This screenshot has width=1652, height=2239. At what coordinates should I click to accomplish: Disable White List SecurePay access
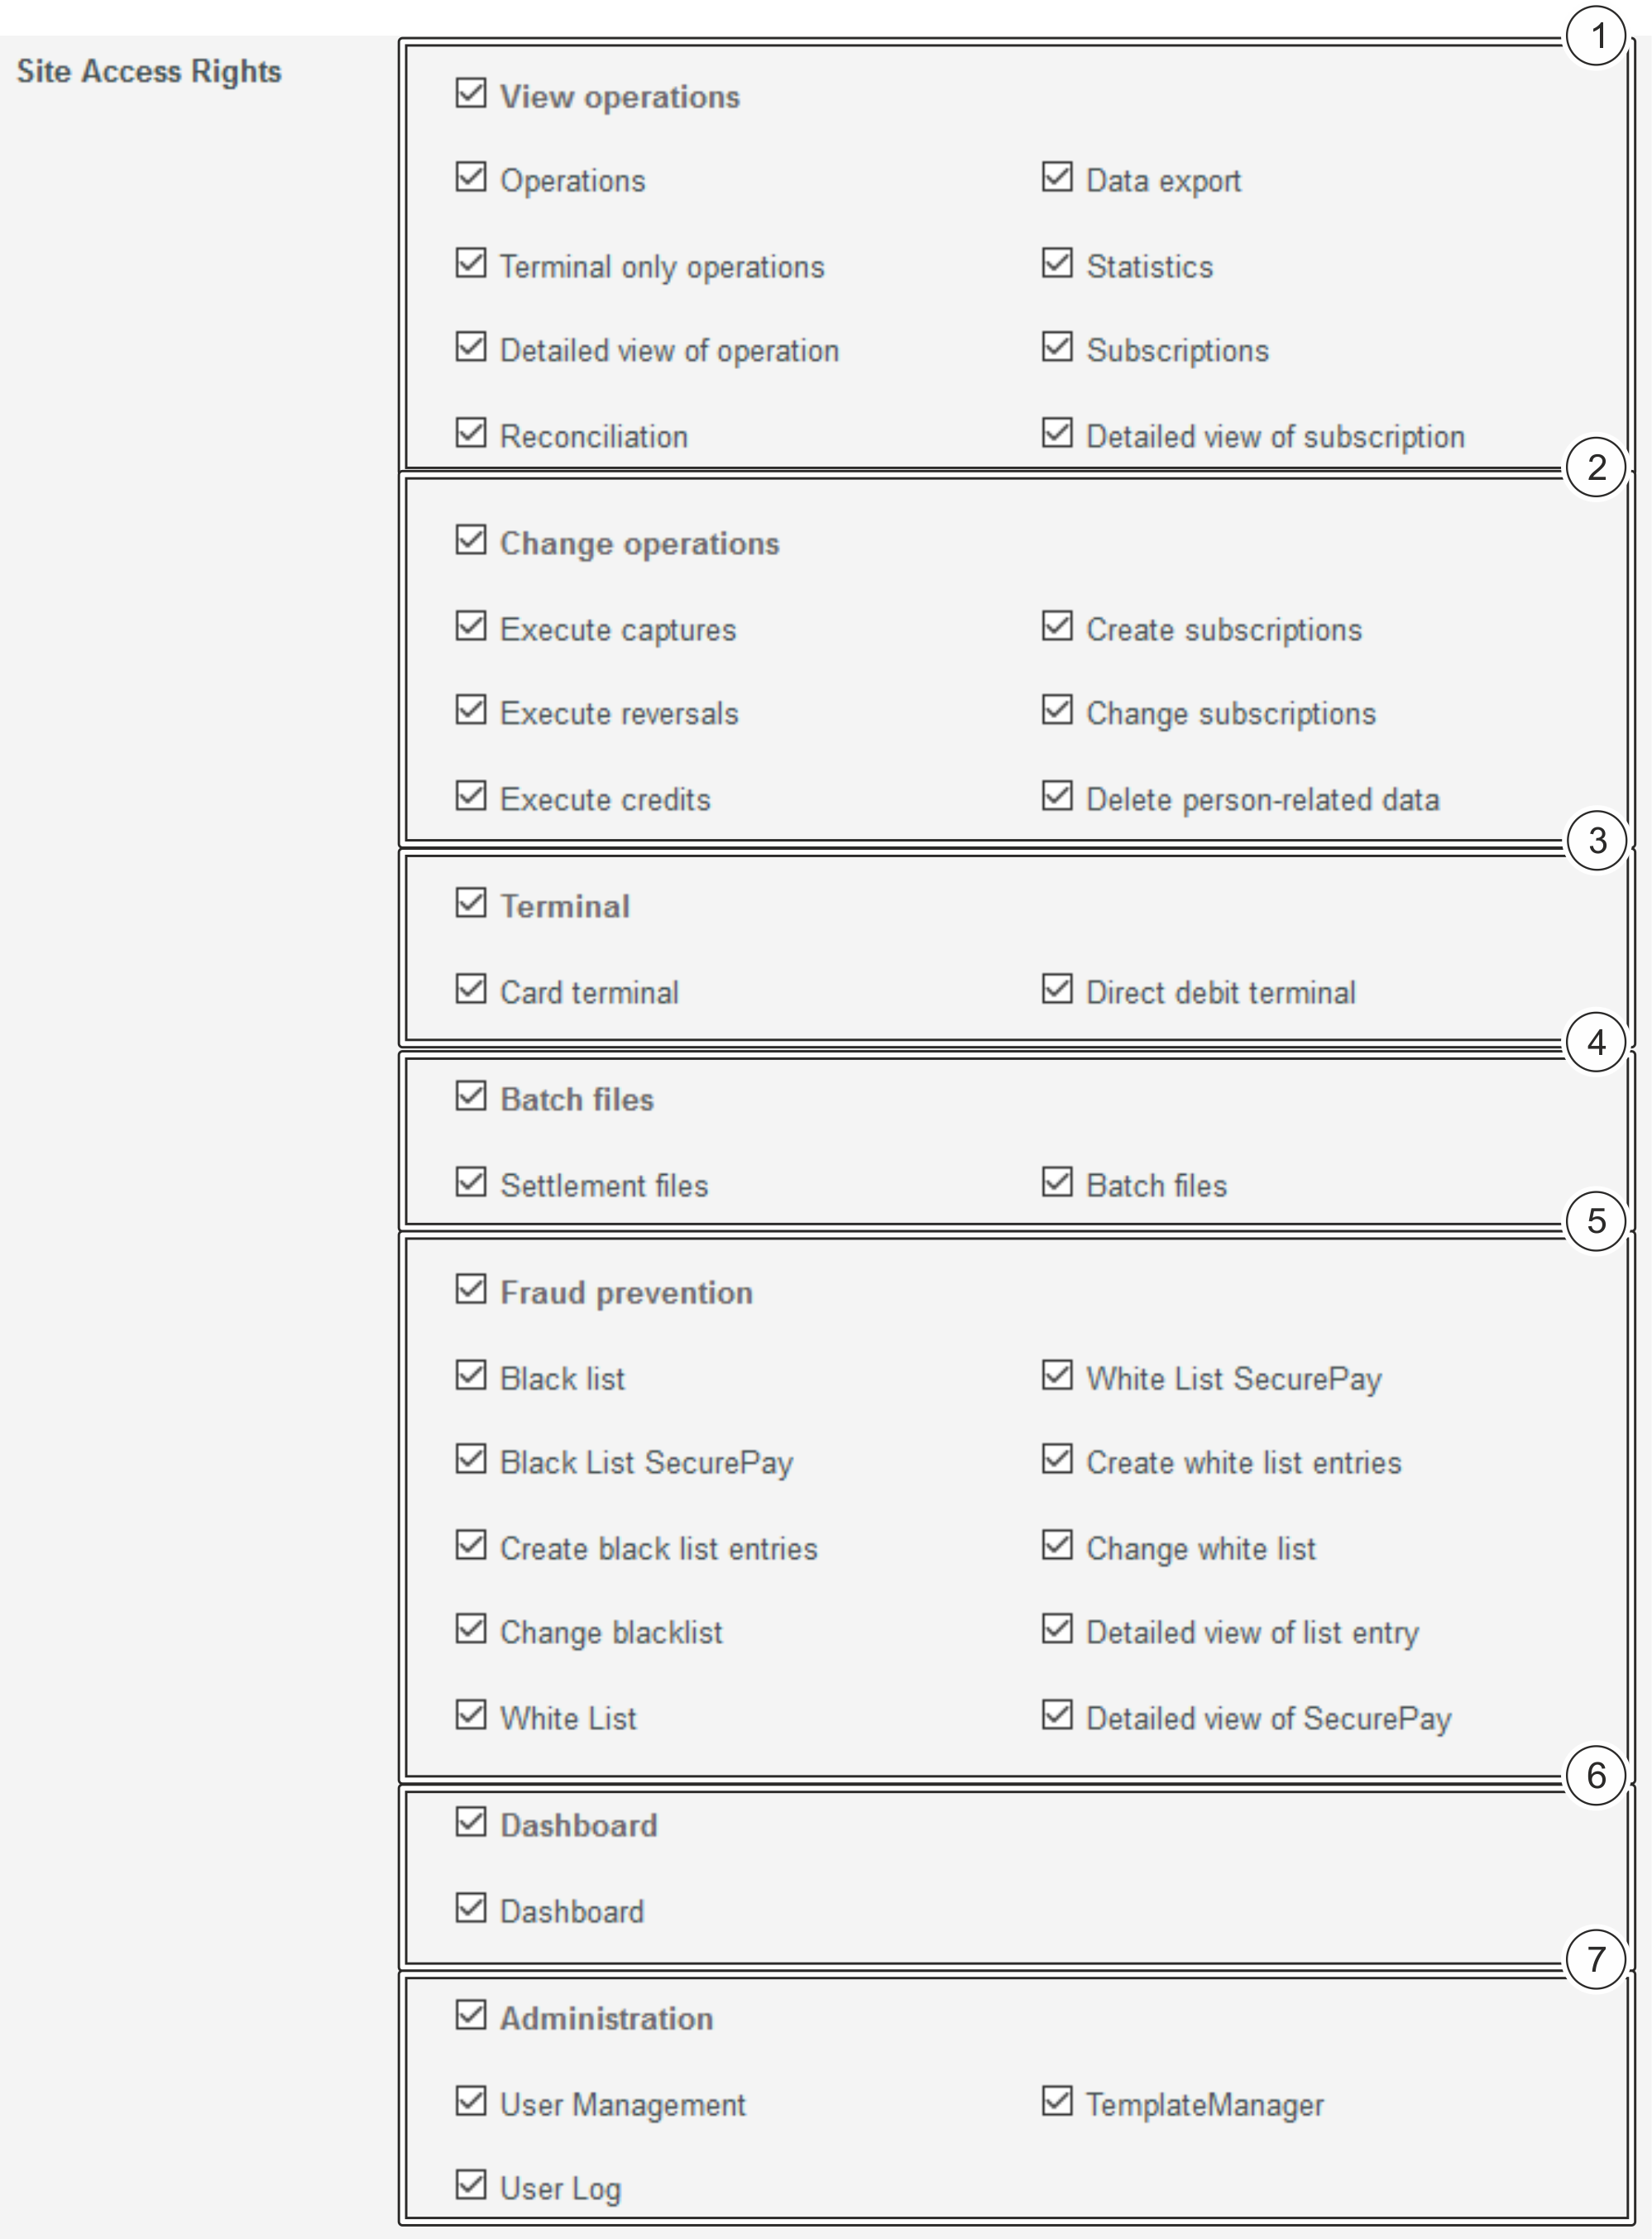pyautogui.click(x=1056, y=1376)
